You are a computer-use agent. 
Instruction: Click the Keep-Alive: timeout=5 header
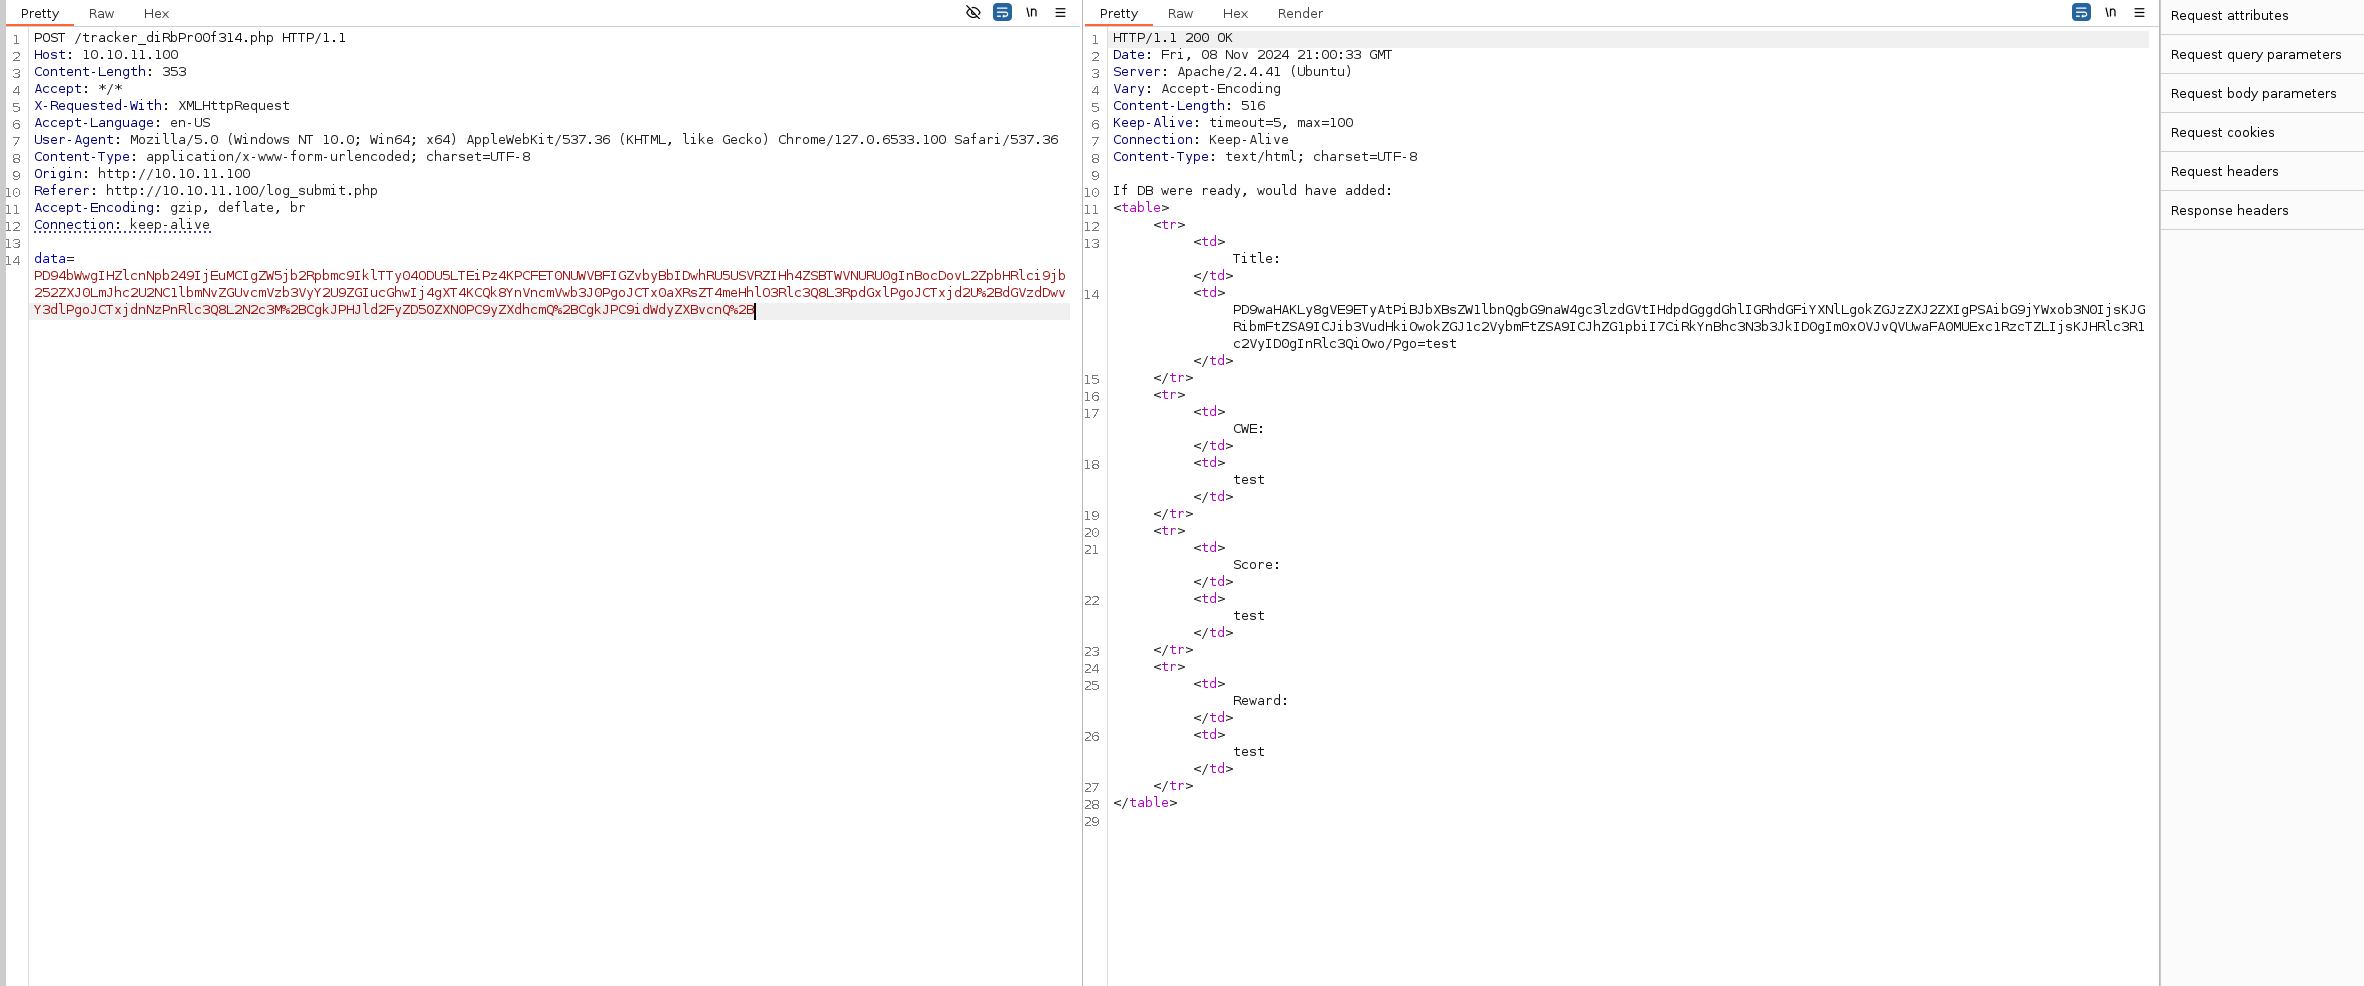(x=1233, y=123)
